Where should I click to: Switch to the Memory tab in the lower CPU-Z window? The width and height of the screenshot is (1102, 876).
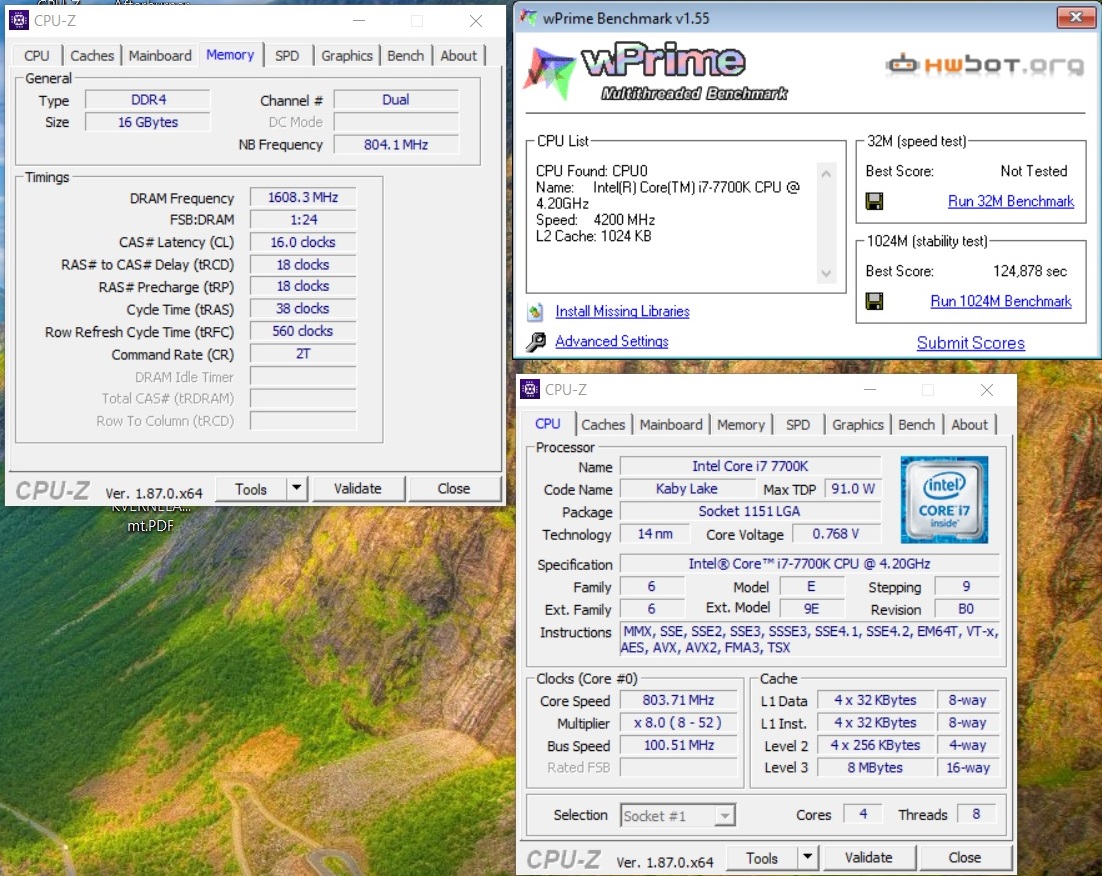click(x=741, y=425)
